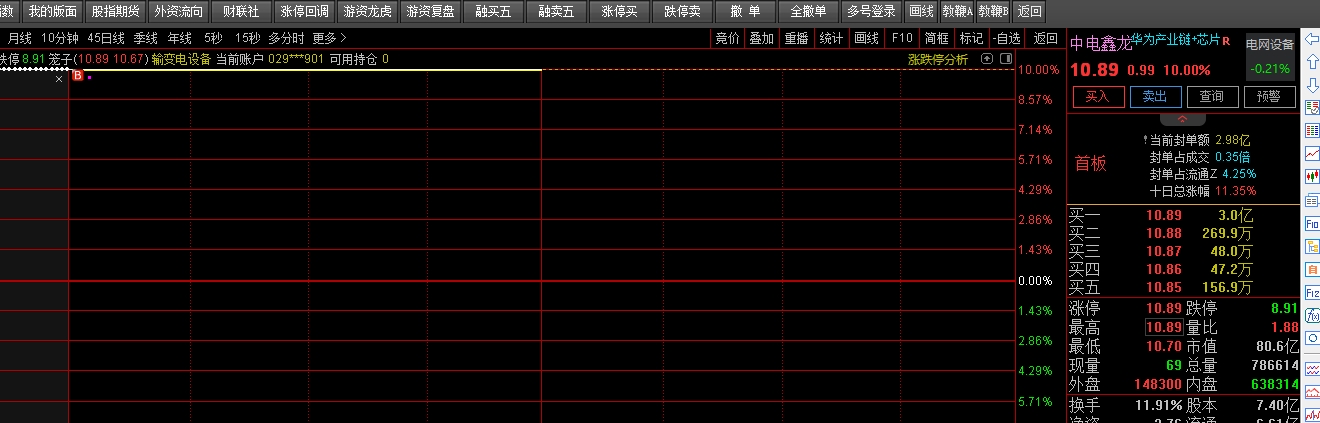Screen dimensions: 1320x423
Task: Click the 全撤单 toolbar button
Action: pos(808,12)
